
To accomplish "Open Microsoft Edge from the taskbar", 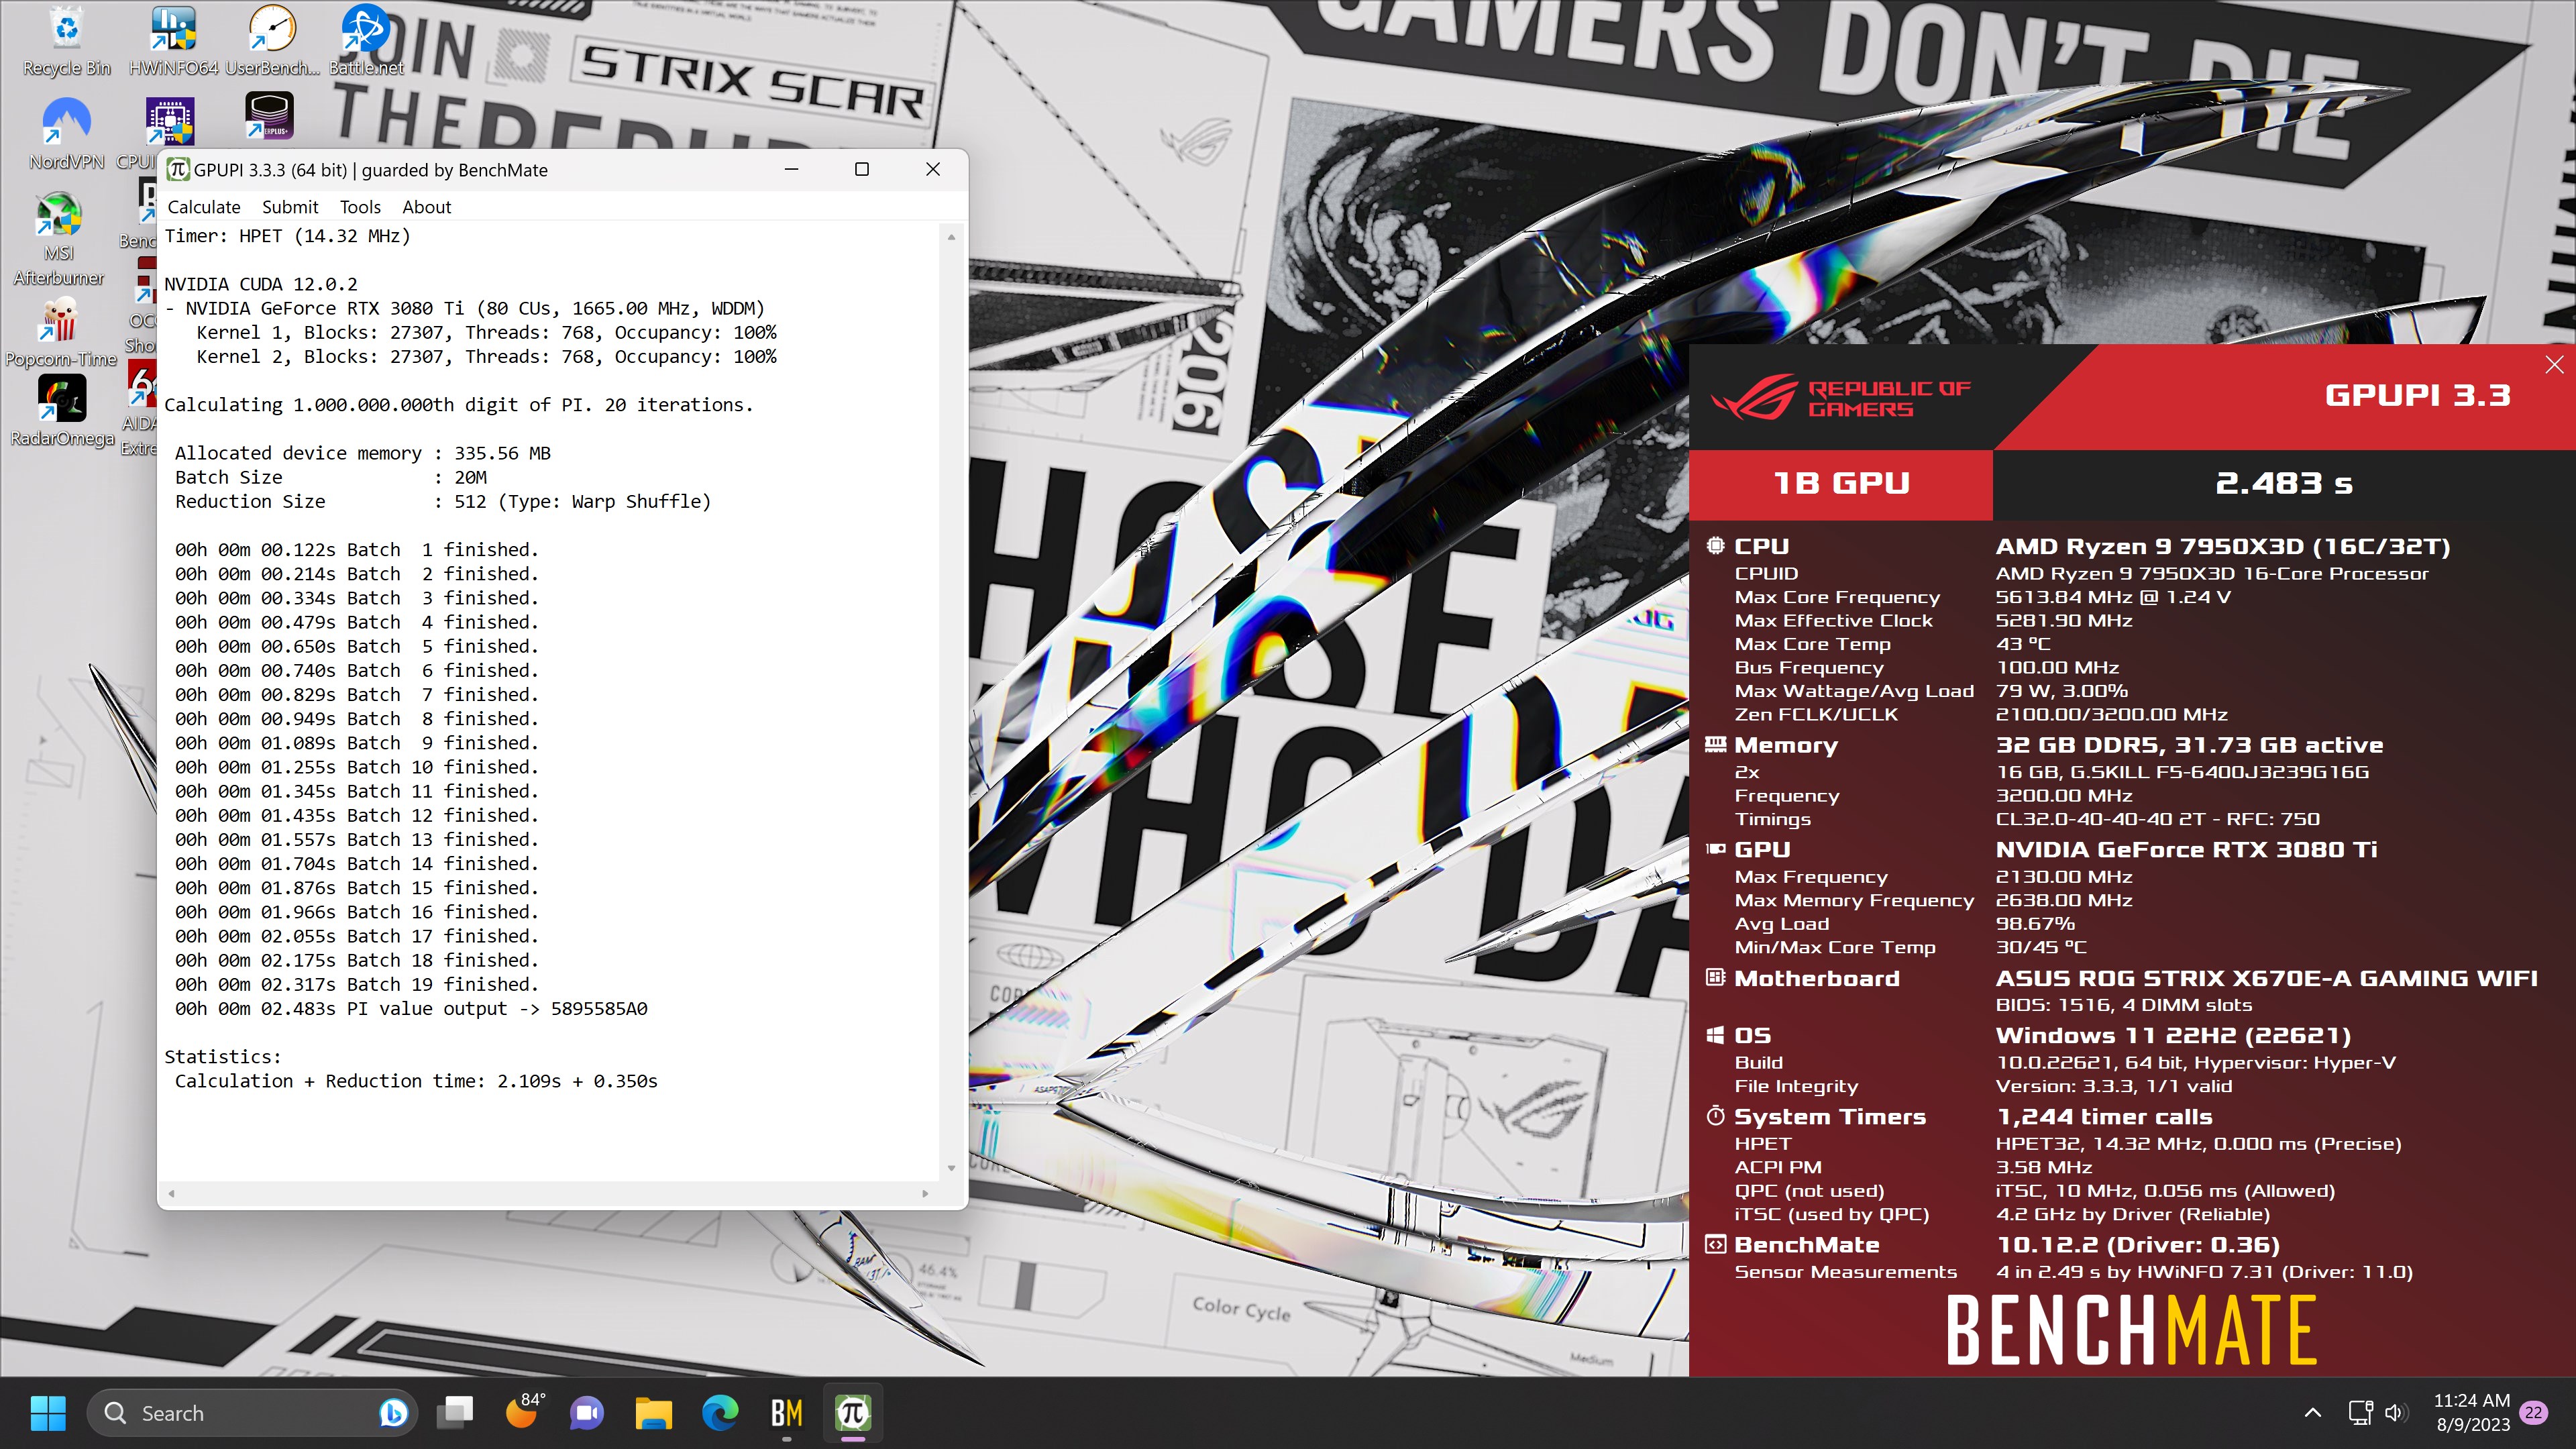I will point(720,1413).
